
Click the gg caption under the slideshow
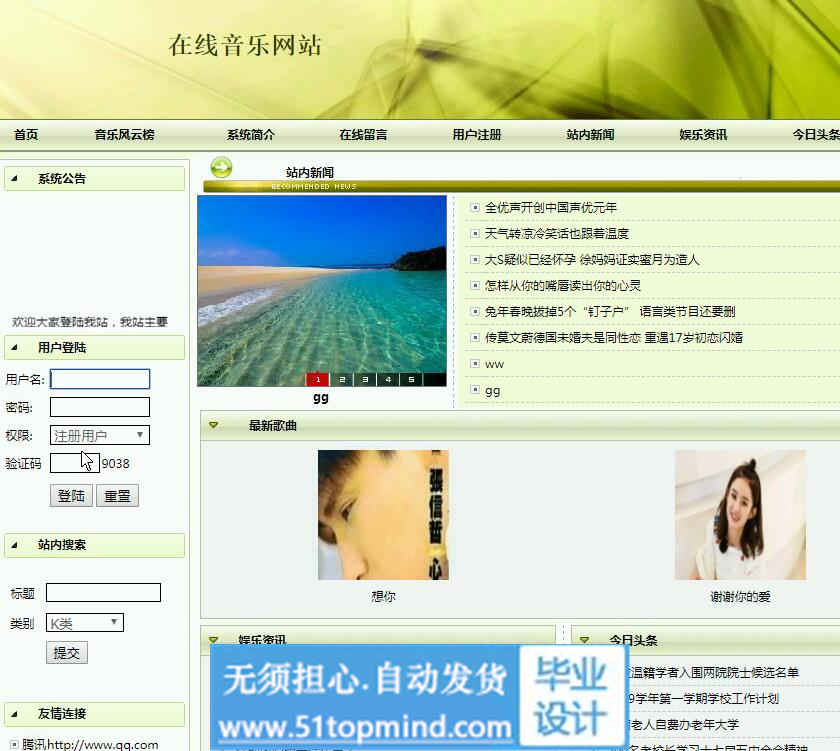[x=321, y=397]
